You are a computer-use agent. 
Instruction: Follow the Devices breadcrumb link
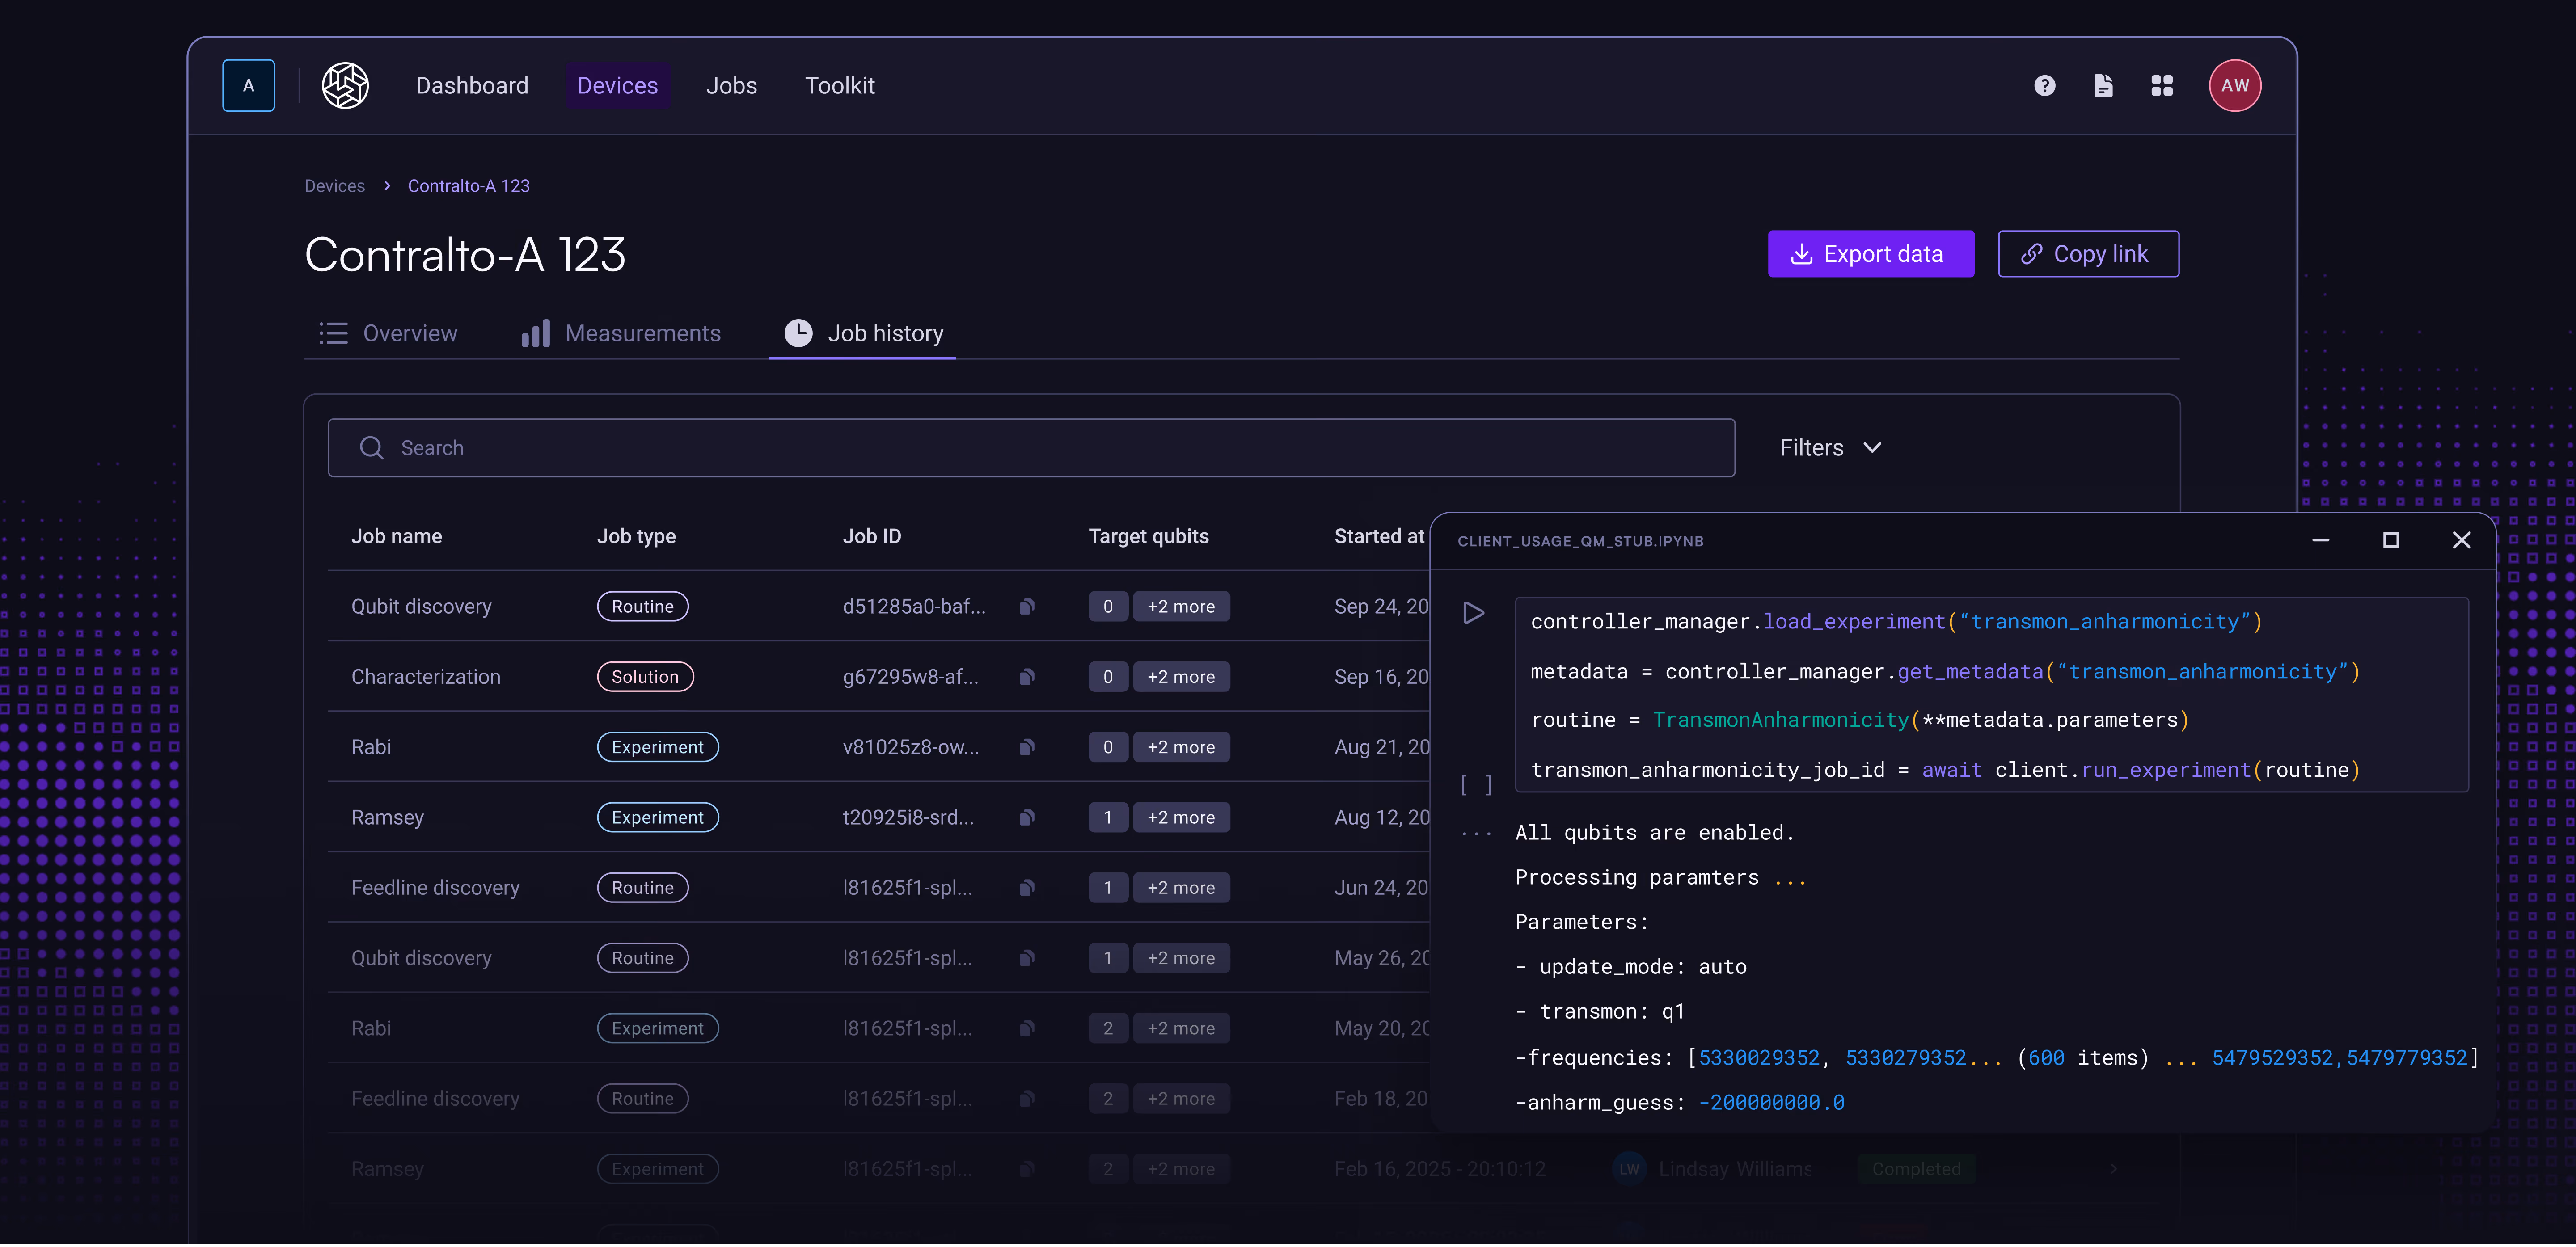pos(335,186)
